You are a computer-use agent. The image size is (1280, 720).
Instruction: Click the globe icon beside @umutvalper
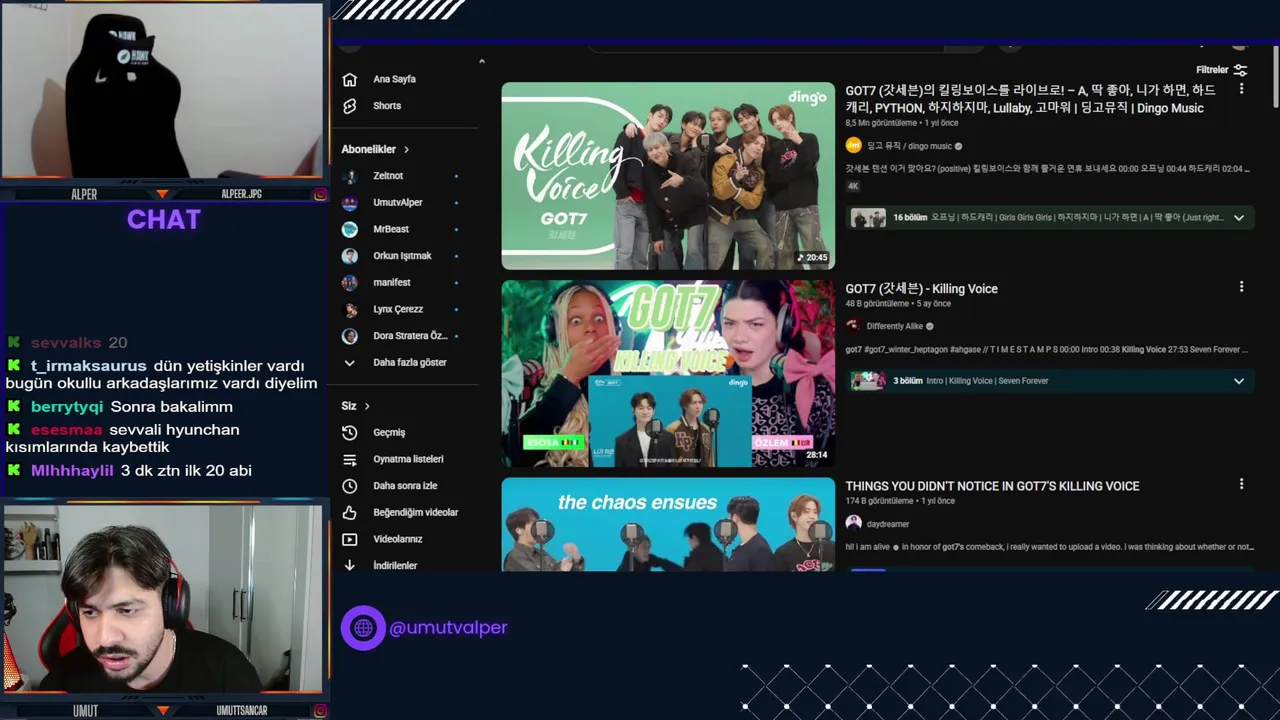coord(363,628)
